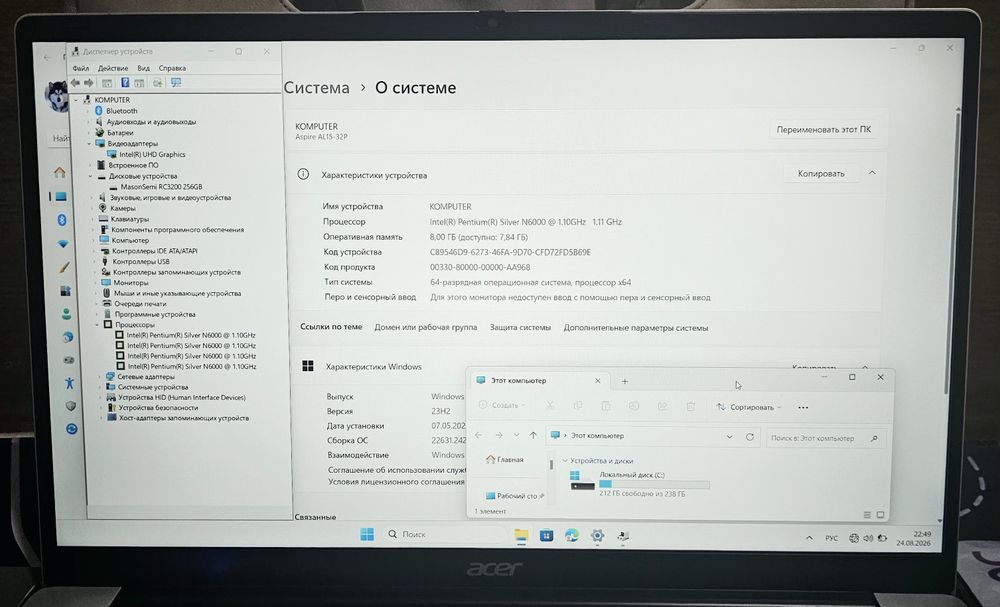Screen dimensions: 1000x607
Task: Open the Home icon in Settings sidebar
Action: point(59,172)
